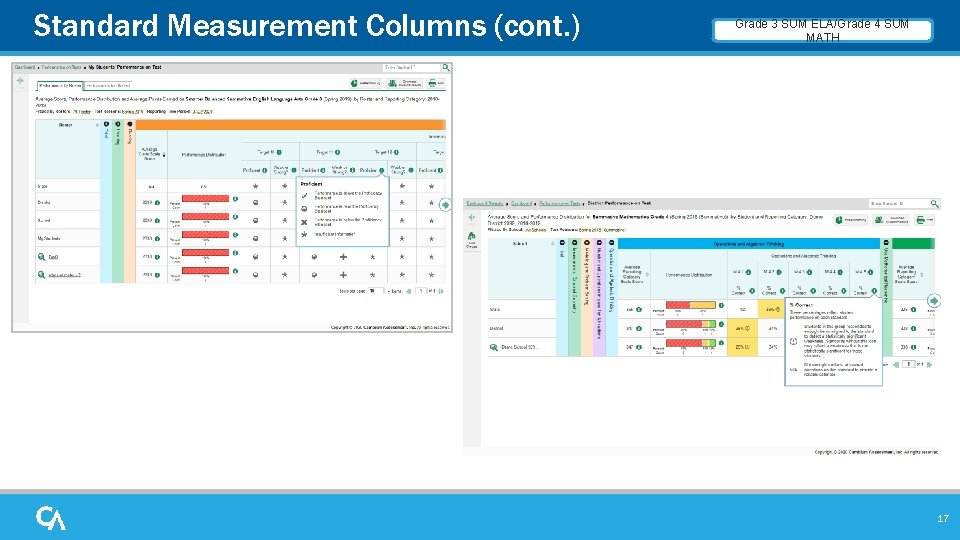Select Performance by Student tab
This screenshot has width=960, height=540.
(108, 86)
